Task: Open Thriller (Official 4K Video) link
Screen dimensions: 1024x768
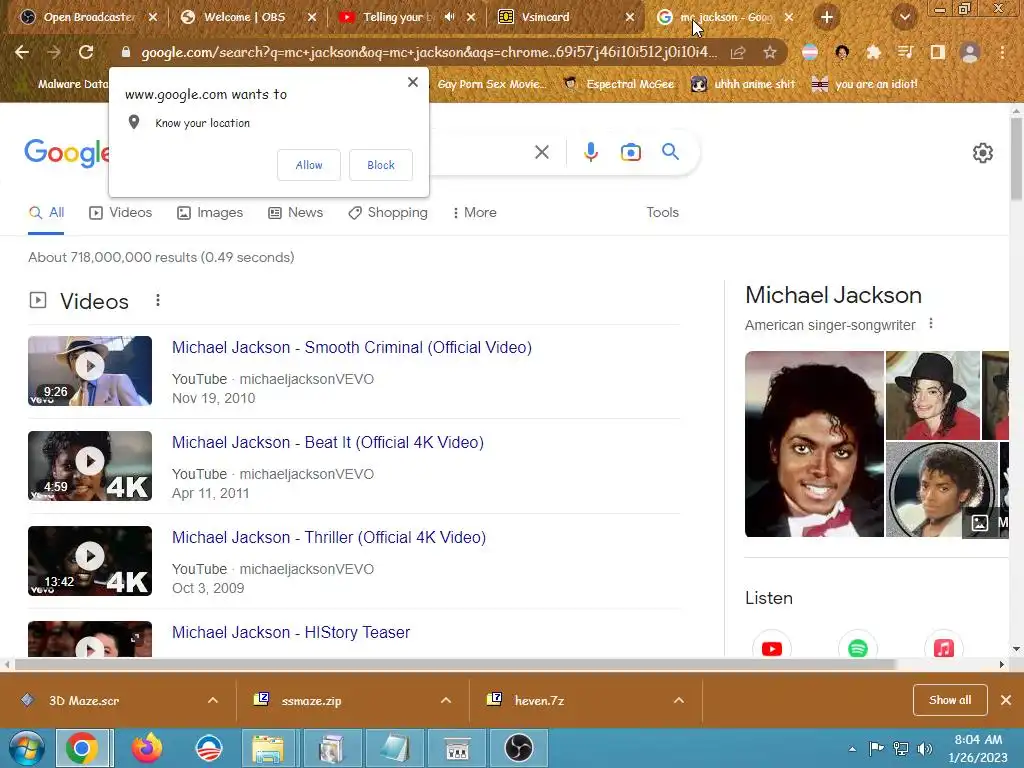Action: click(329, 537)
